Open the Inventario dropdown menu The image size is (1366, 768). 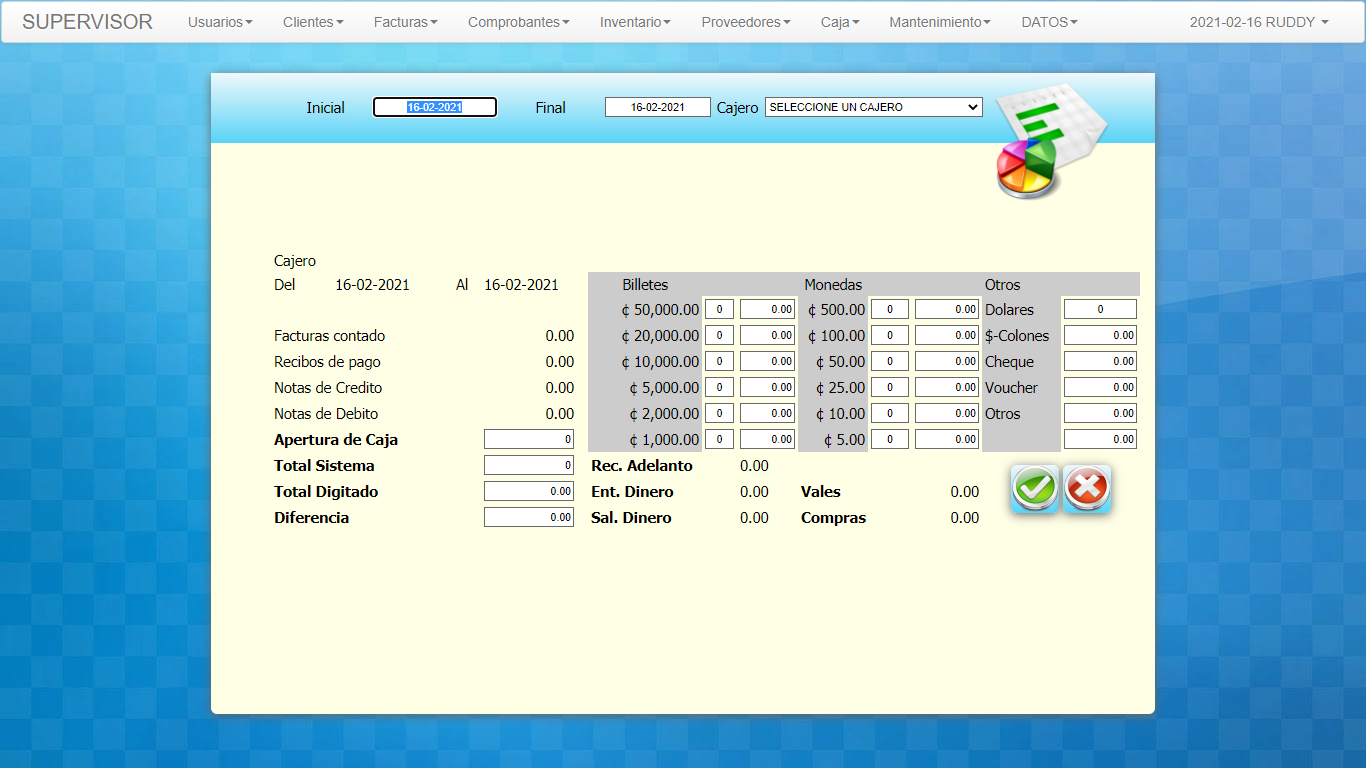[x=635, y=22]
